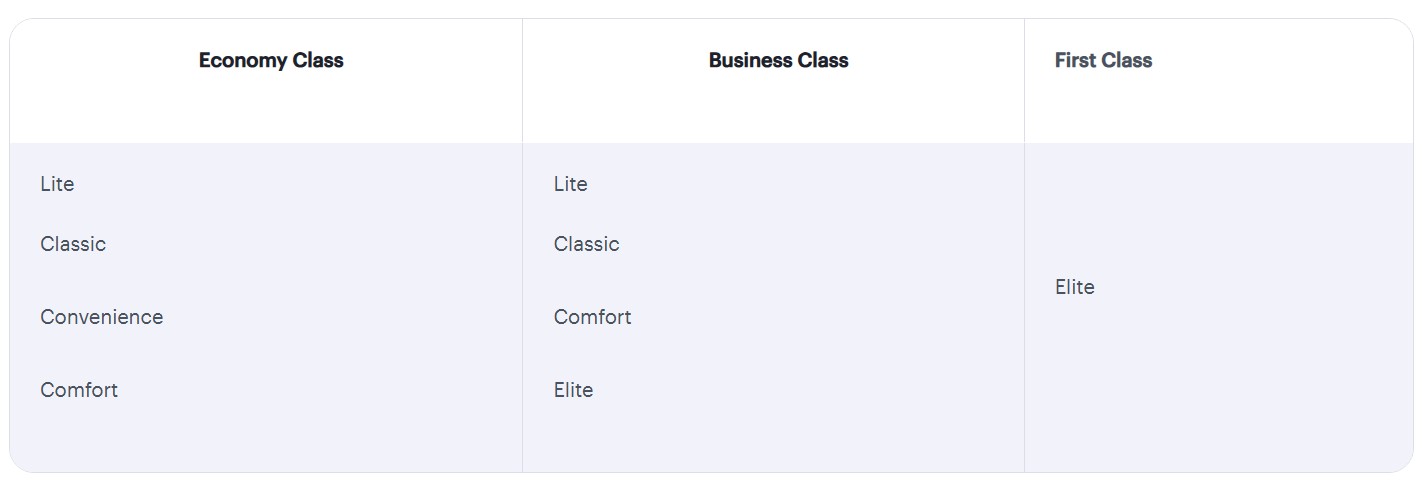Select the Business Class column header
1423x485 pixels.
(x=778, y=60)
